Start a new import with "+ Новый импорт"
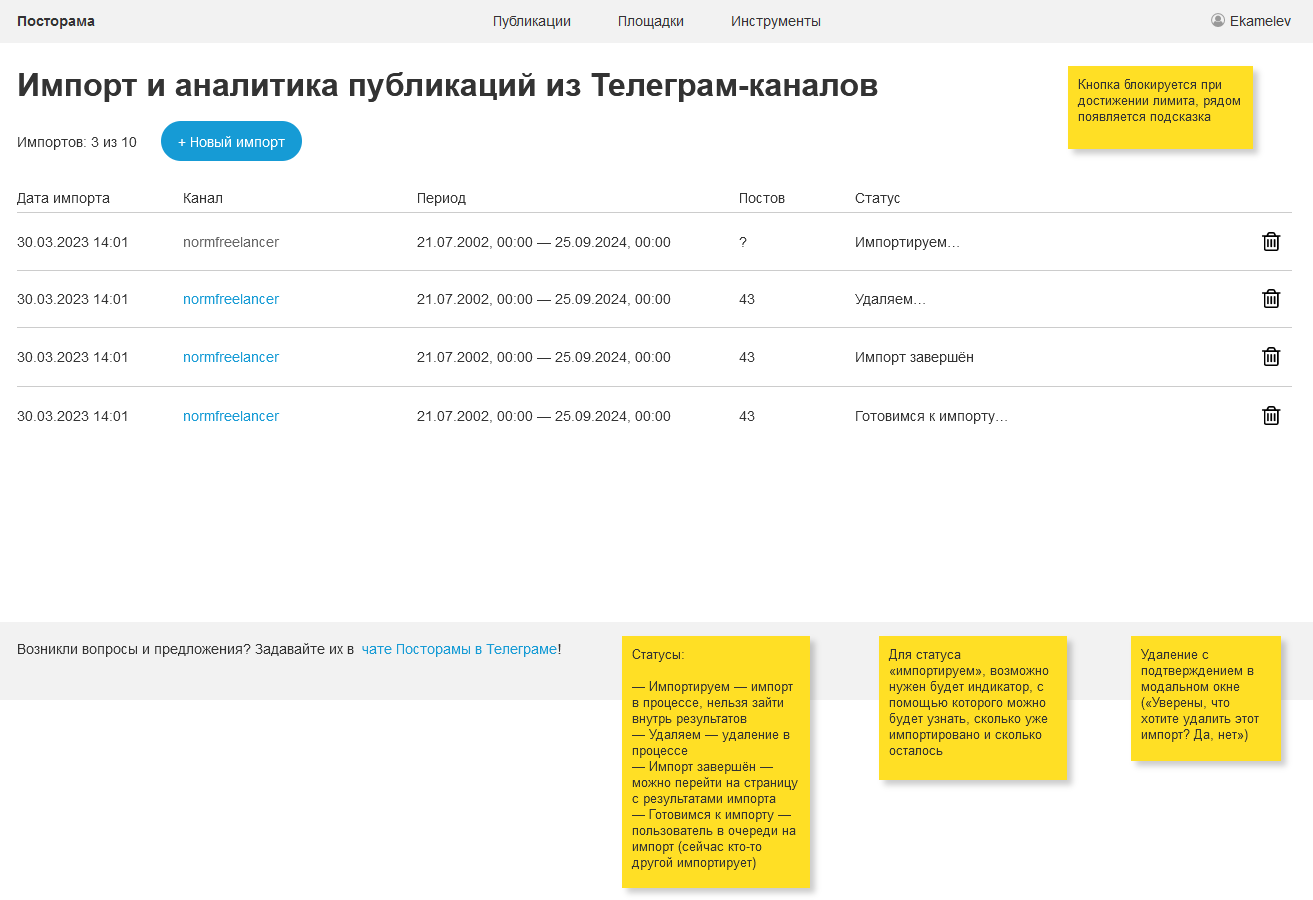Image resolution: width=1313 pixels, height=900 pixels. (x=231, y=142)
